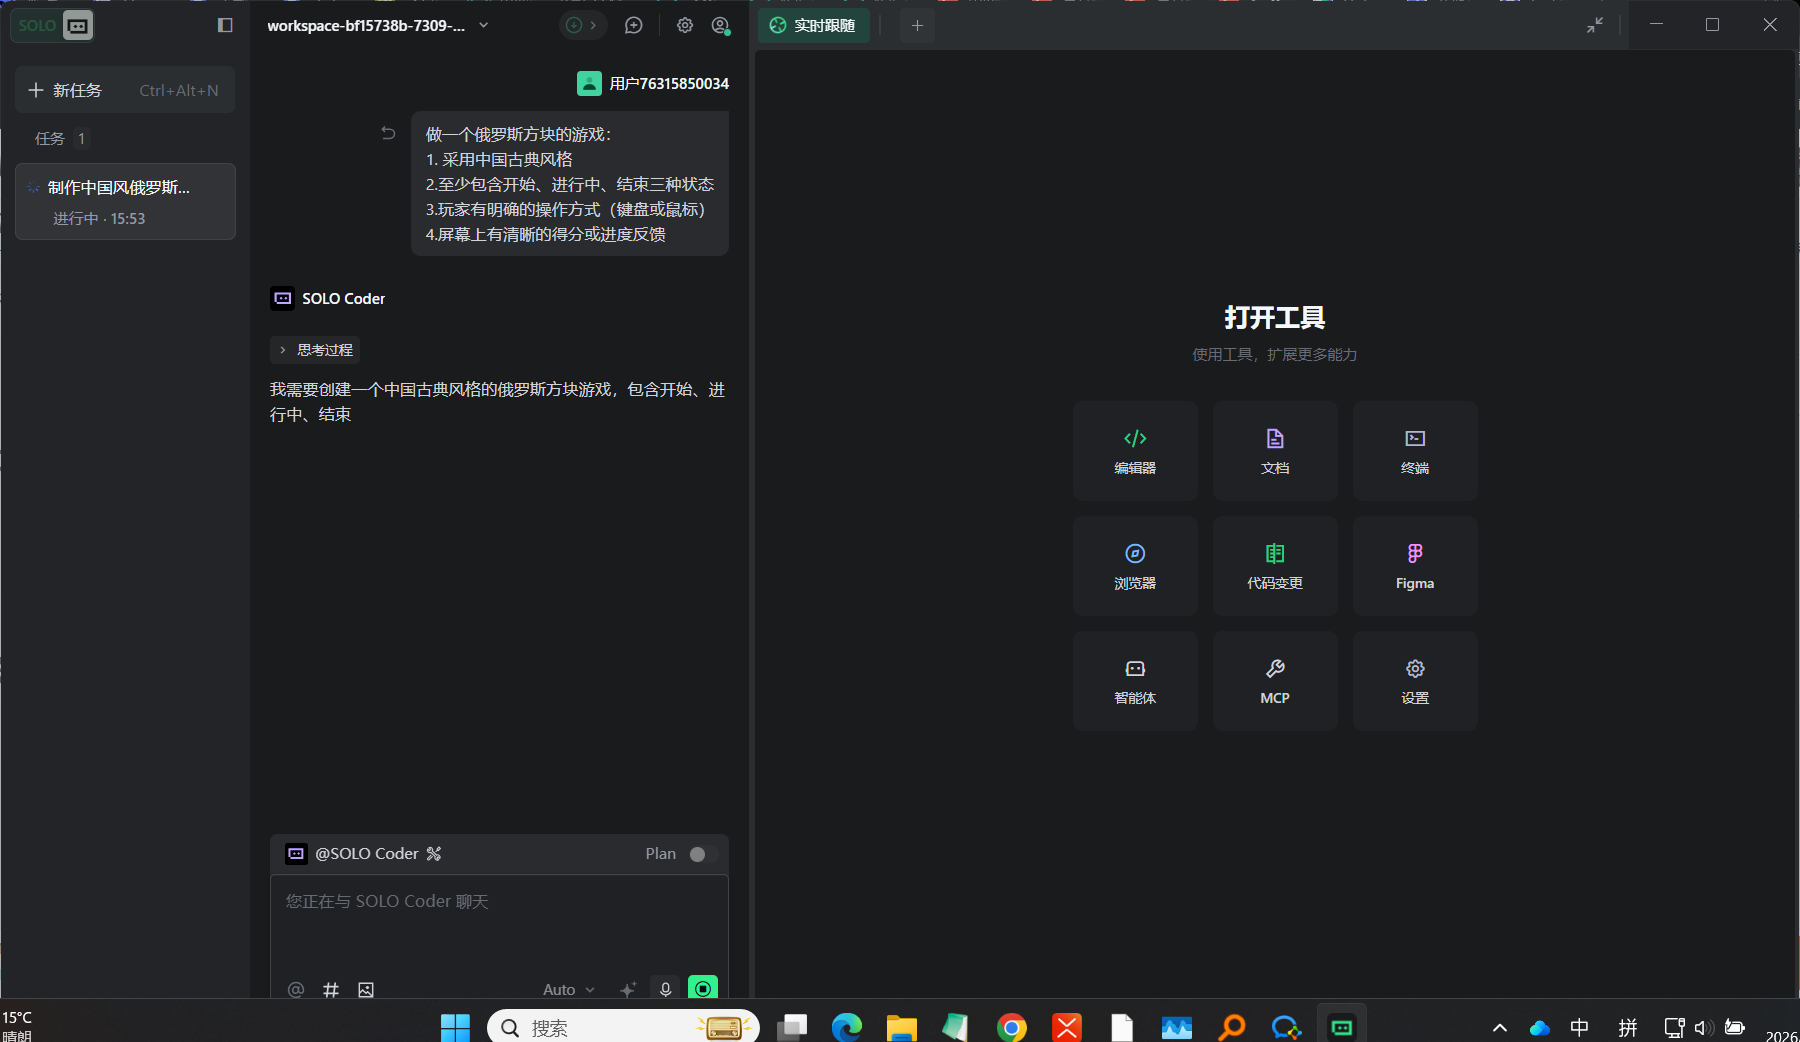The height and width of the screenshot is (1042, 1800).
Task: Open the 文档 (documents) tool
Action: (x=1275, y=451)
